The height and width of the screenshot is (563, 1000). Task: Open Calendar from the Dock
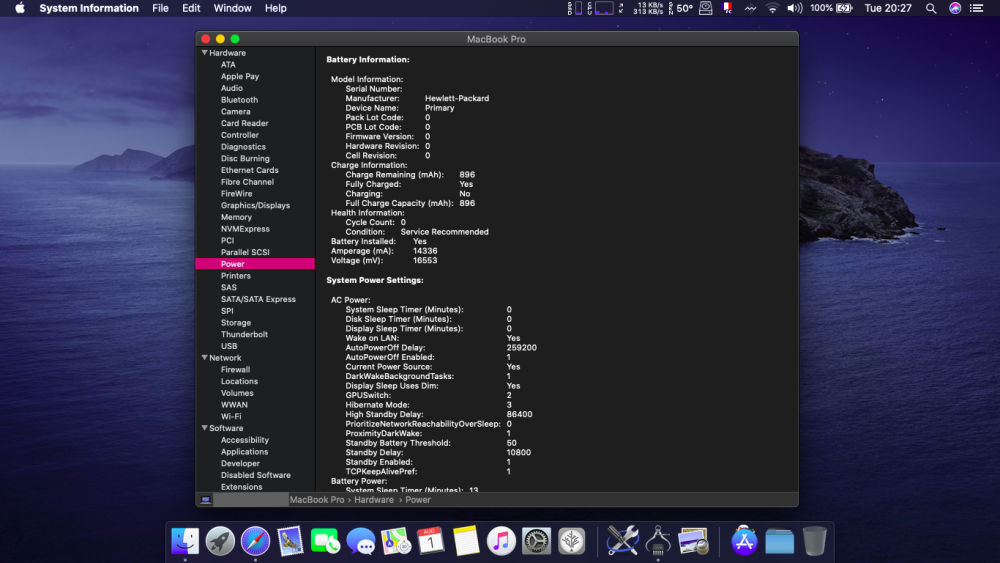coord(430,541)
